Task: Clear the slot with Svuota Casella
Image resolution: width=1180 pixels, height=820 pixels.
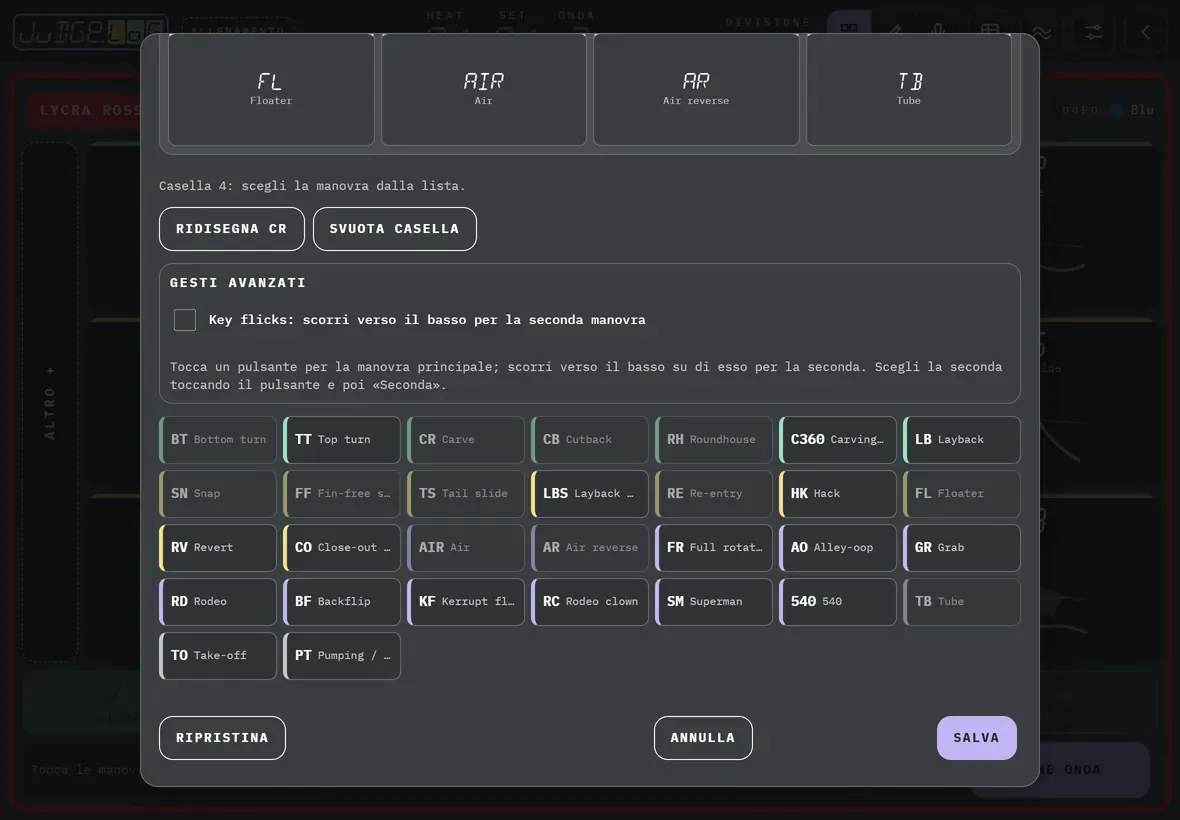Action: point(394,229)
